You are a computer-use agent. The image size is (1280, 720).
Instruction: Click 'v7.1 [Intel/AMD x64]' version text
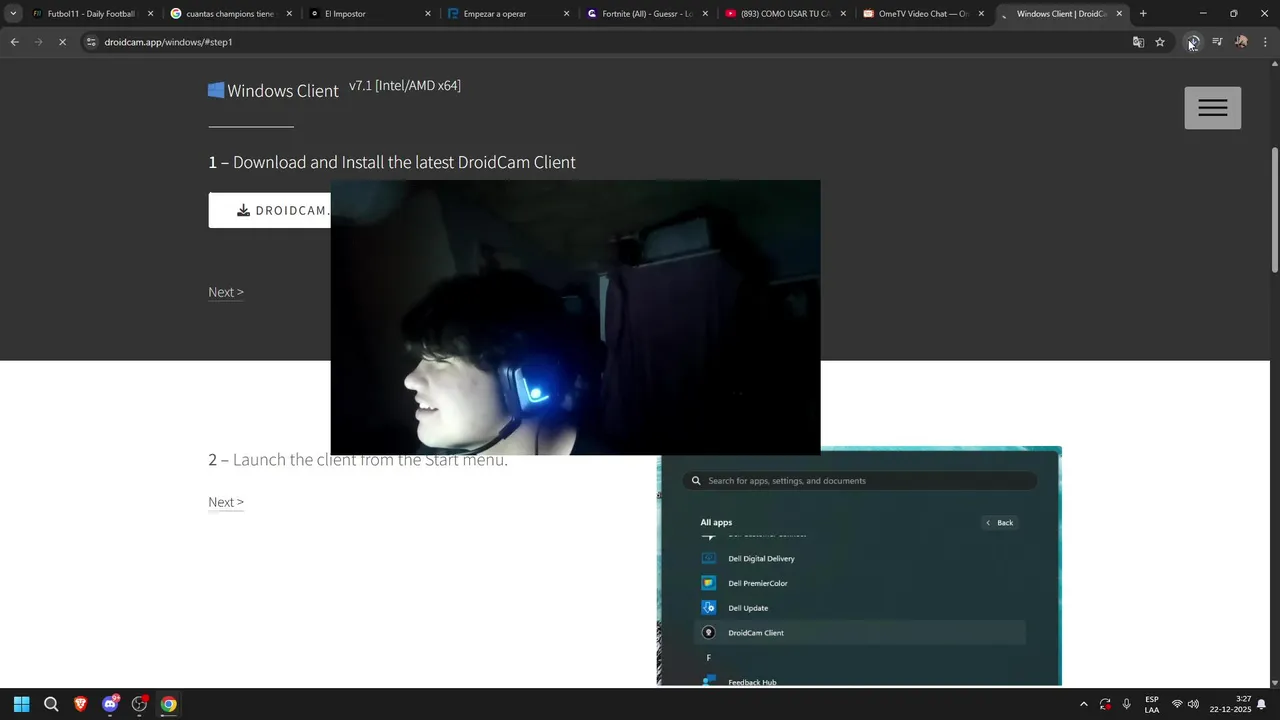point(405,85)
